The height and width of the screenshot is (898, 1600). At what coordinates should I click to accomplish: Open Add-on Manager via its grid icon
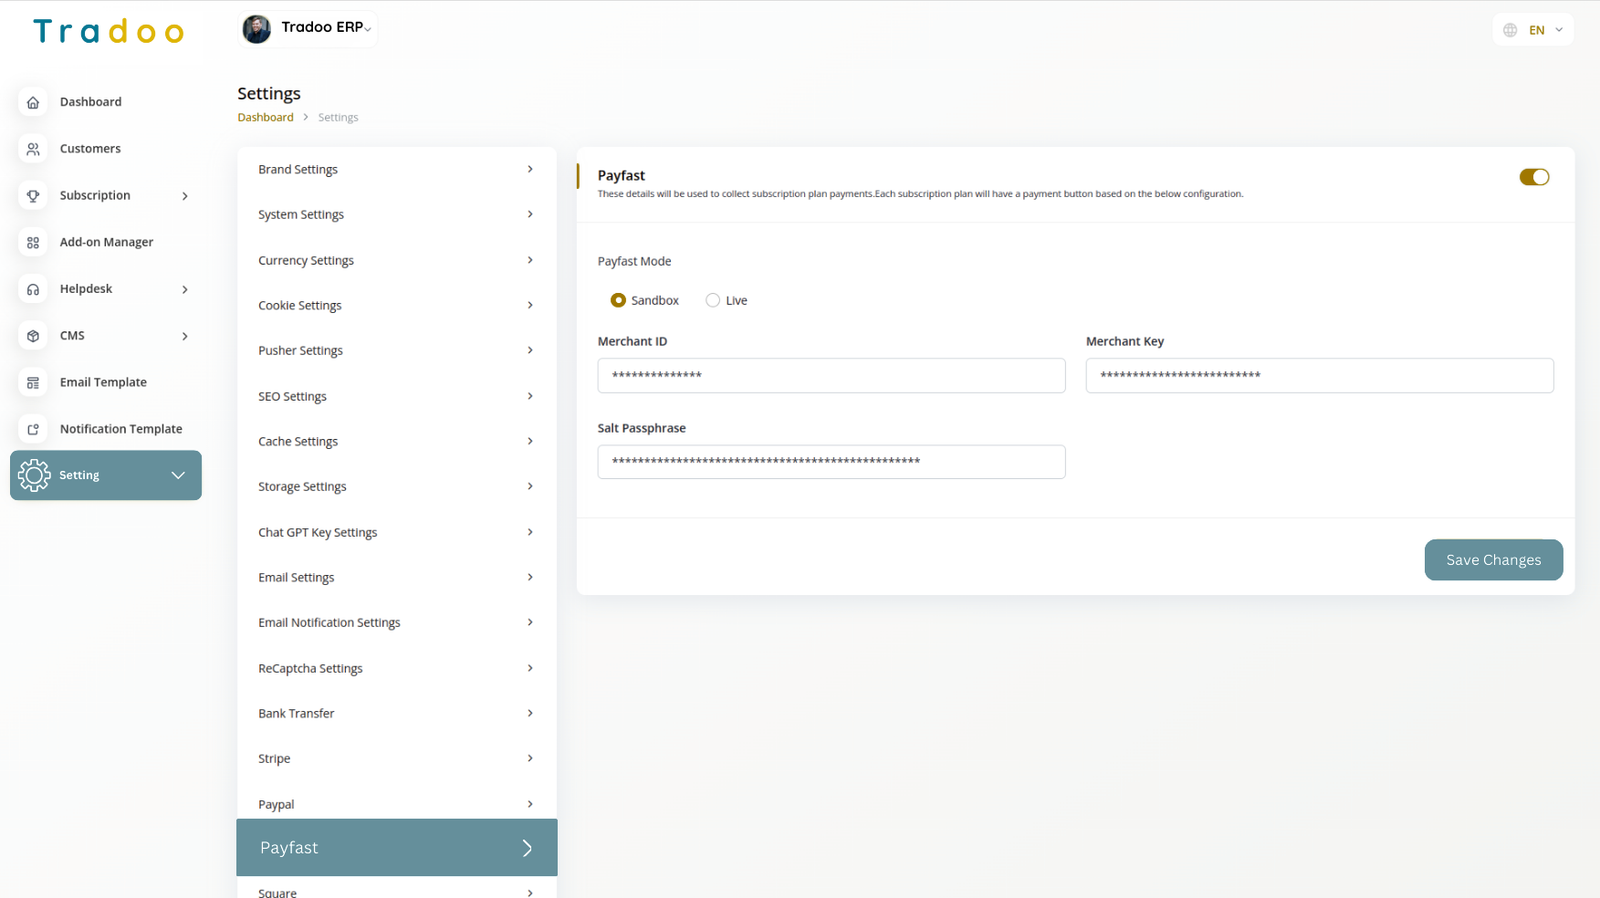(33, 243)
